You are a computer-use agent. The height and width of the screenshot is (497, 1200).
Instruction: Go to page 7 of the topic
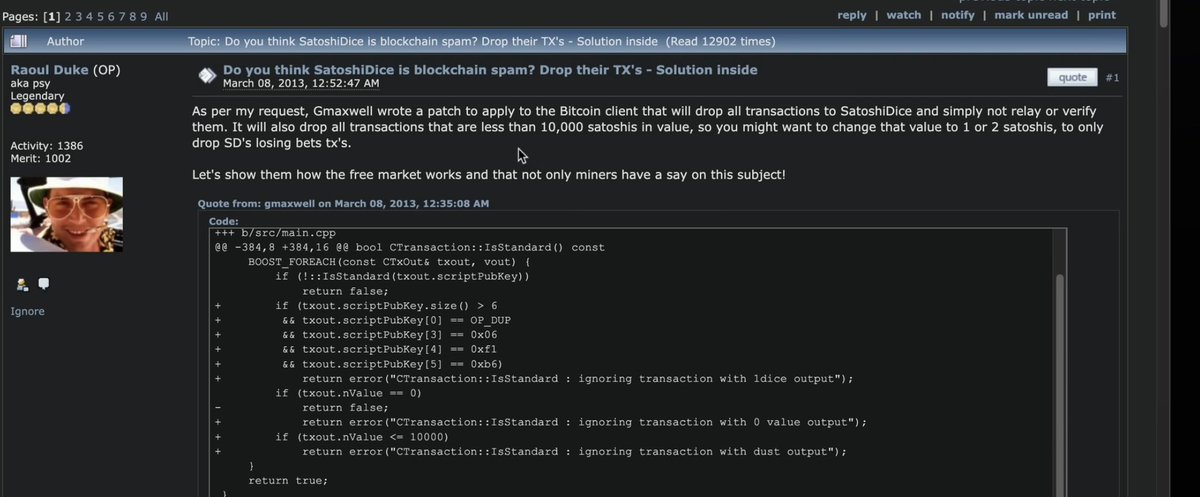click(x=122, y=17)
